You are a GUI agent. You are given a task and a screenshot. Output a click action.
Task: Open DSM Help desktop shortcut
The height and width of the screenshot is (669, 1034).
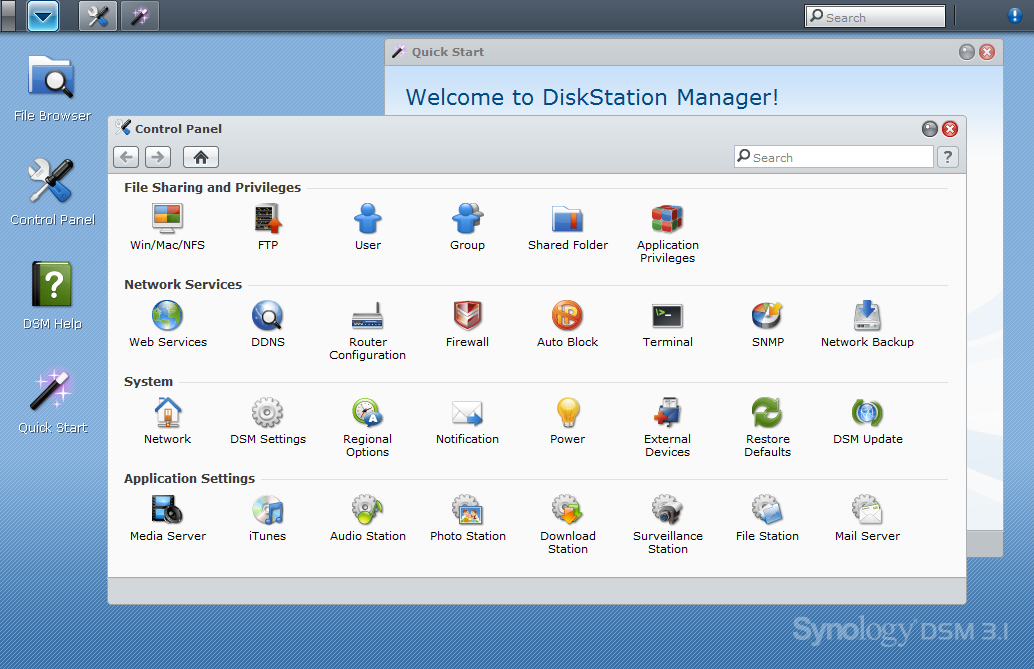pos(52,296)
